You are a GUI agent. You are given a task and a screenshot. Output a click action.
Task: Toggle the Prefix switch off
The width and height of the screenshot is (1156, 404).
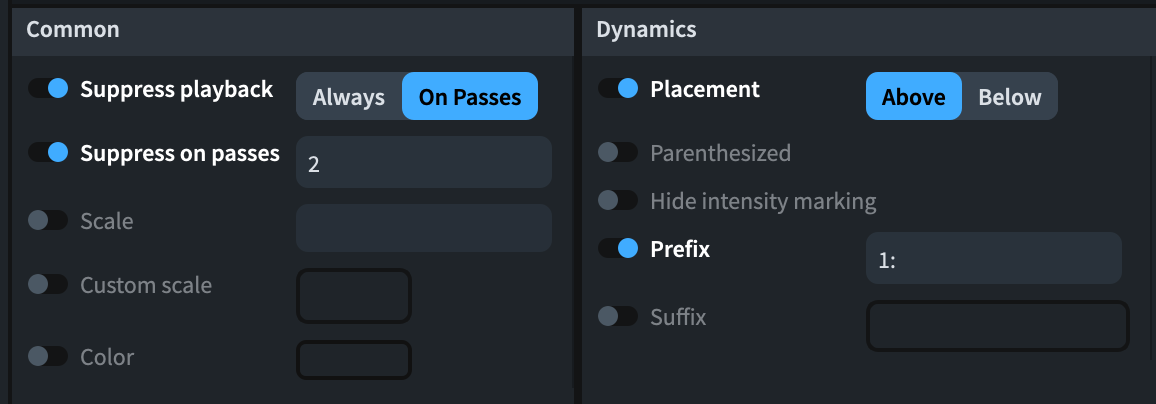618,249
